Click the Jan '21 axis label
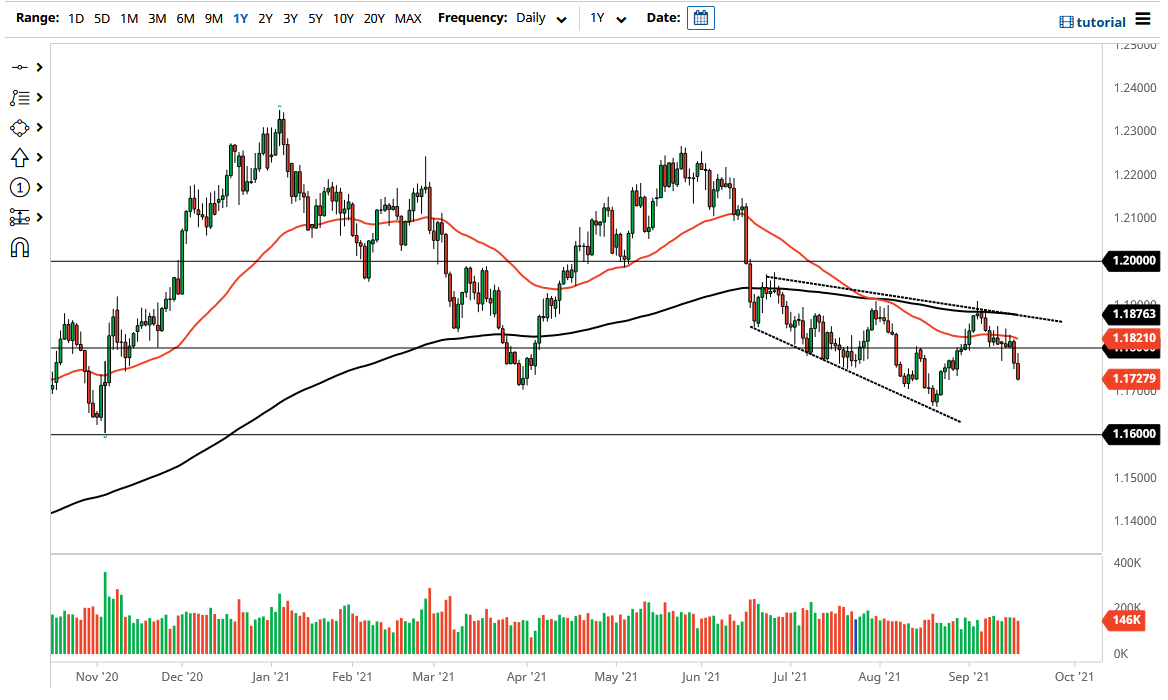Screen dimensions: 1168x700 [270, 677]
